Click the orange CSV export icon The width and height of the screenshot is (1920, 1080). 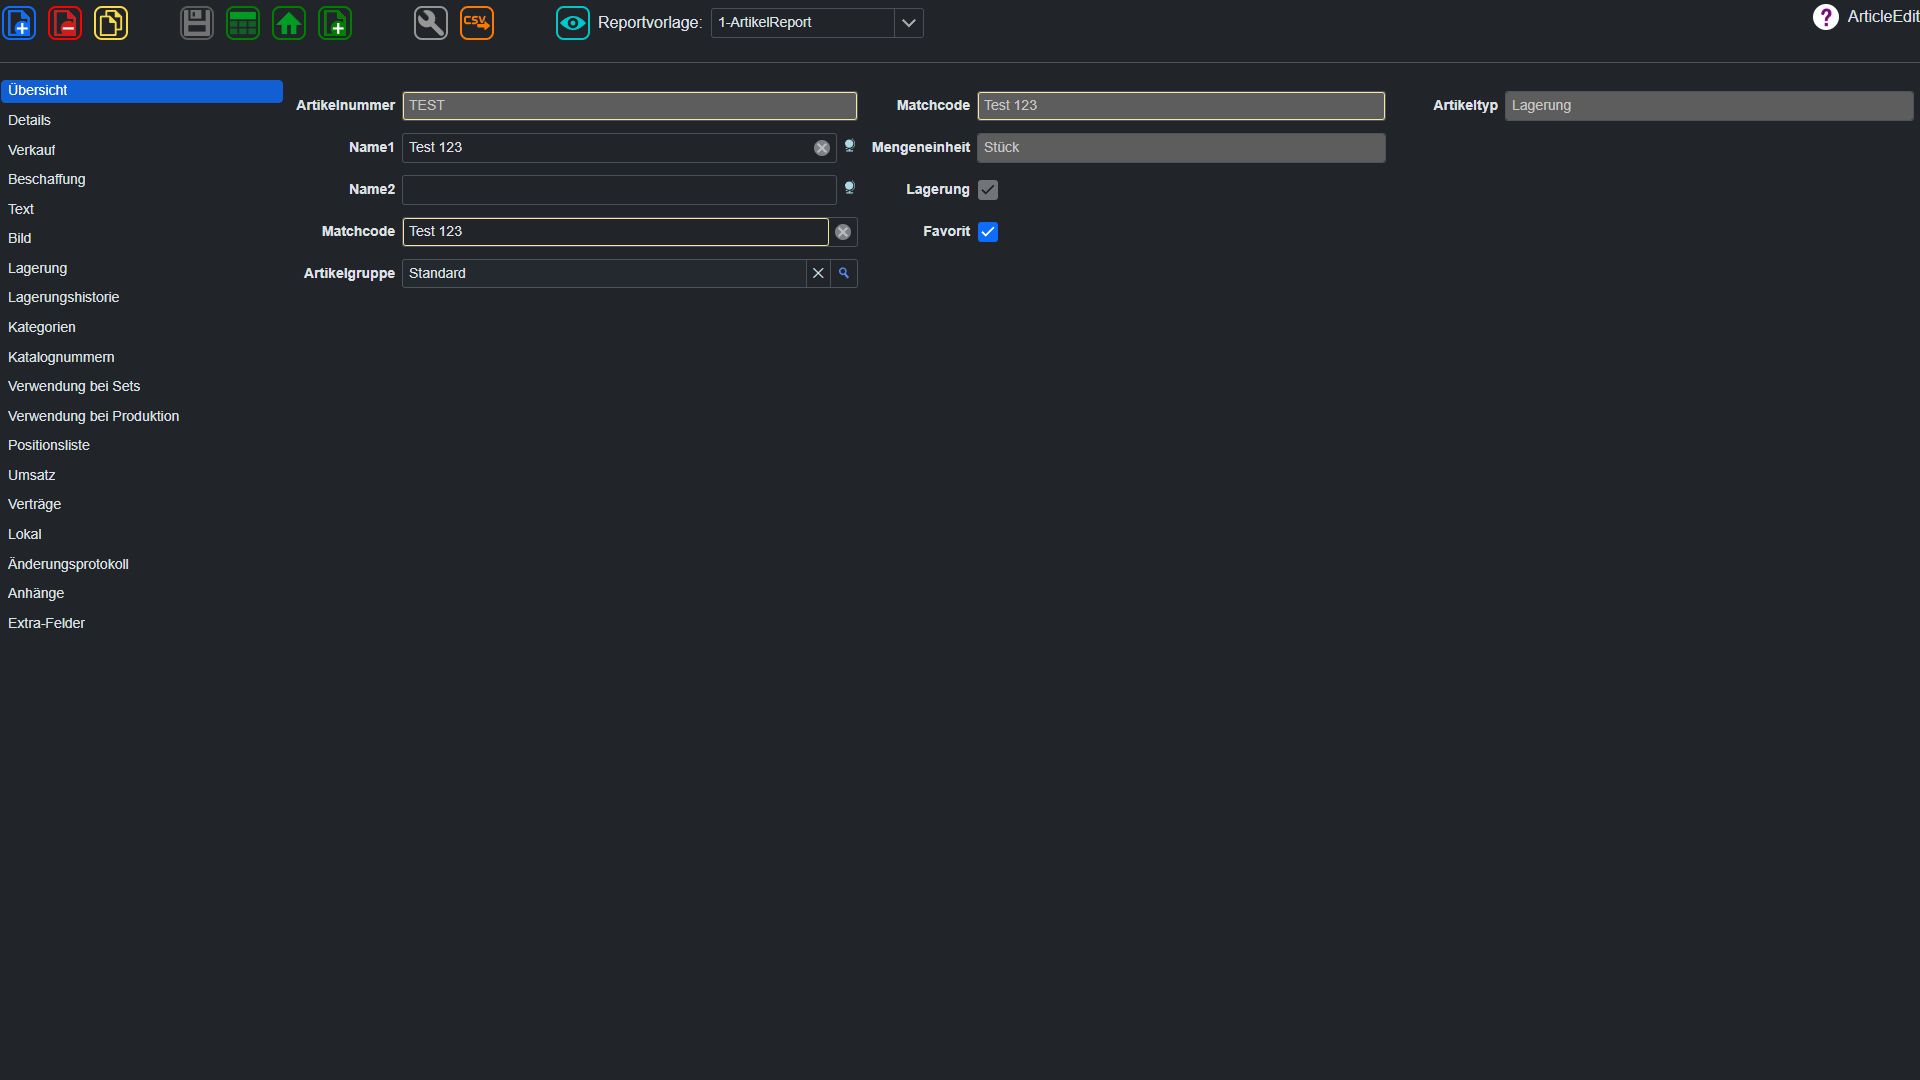[x=477, y=23]
